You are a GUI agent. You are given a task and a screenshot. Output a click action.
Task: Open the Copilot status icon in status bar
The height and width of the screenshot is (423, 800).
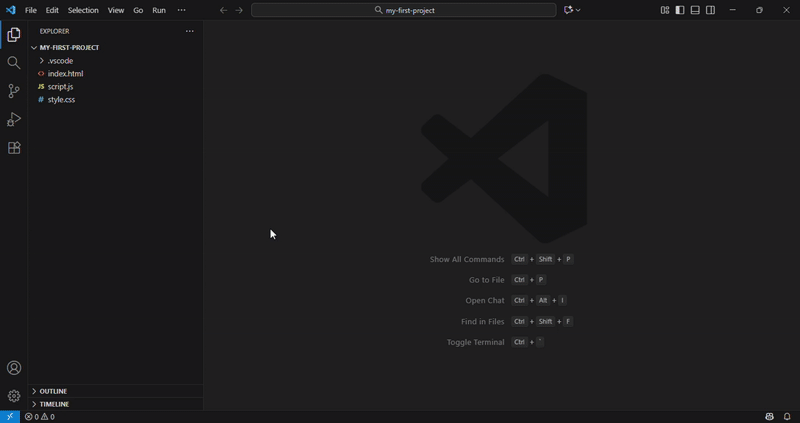(x=769, y=417)
